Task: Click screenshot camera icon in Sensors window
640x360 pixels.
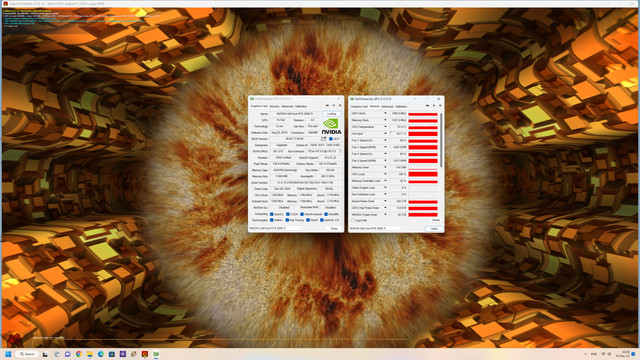Action: pos(427,105)
